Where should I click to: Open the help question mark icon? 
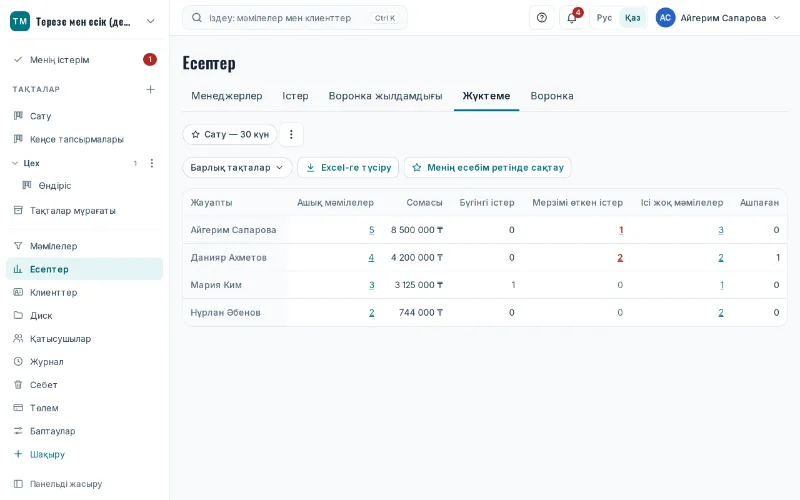(542, 18)
